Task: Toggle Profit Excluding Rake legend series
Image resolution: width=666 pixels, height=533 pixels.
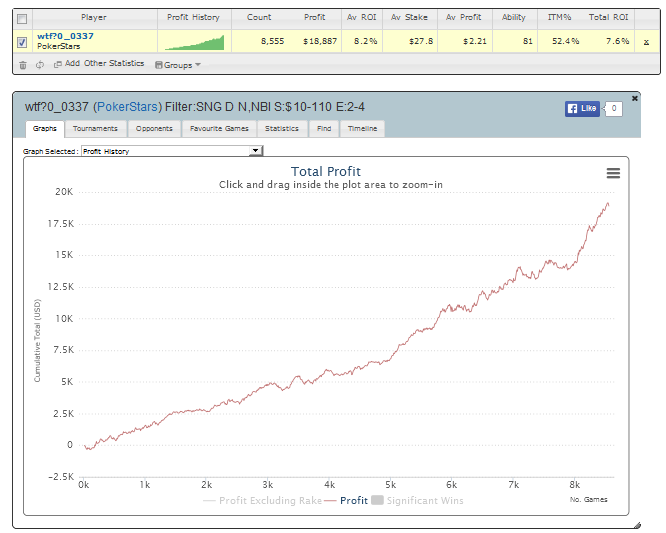Action: click(x=262, y=501)
